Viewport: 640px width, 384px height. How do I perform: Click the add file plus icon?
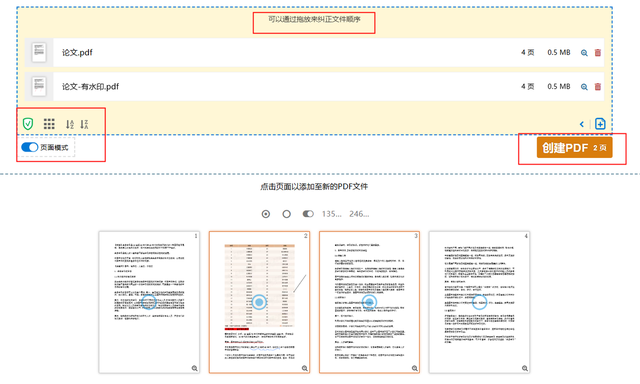point(600,124)
